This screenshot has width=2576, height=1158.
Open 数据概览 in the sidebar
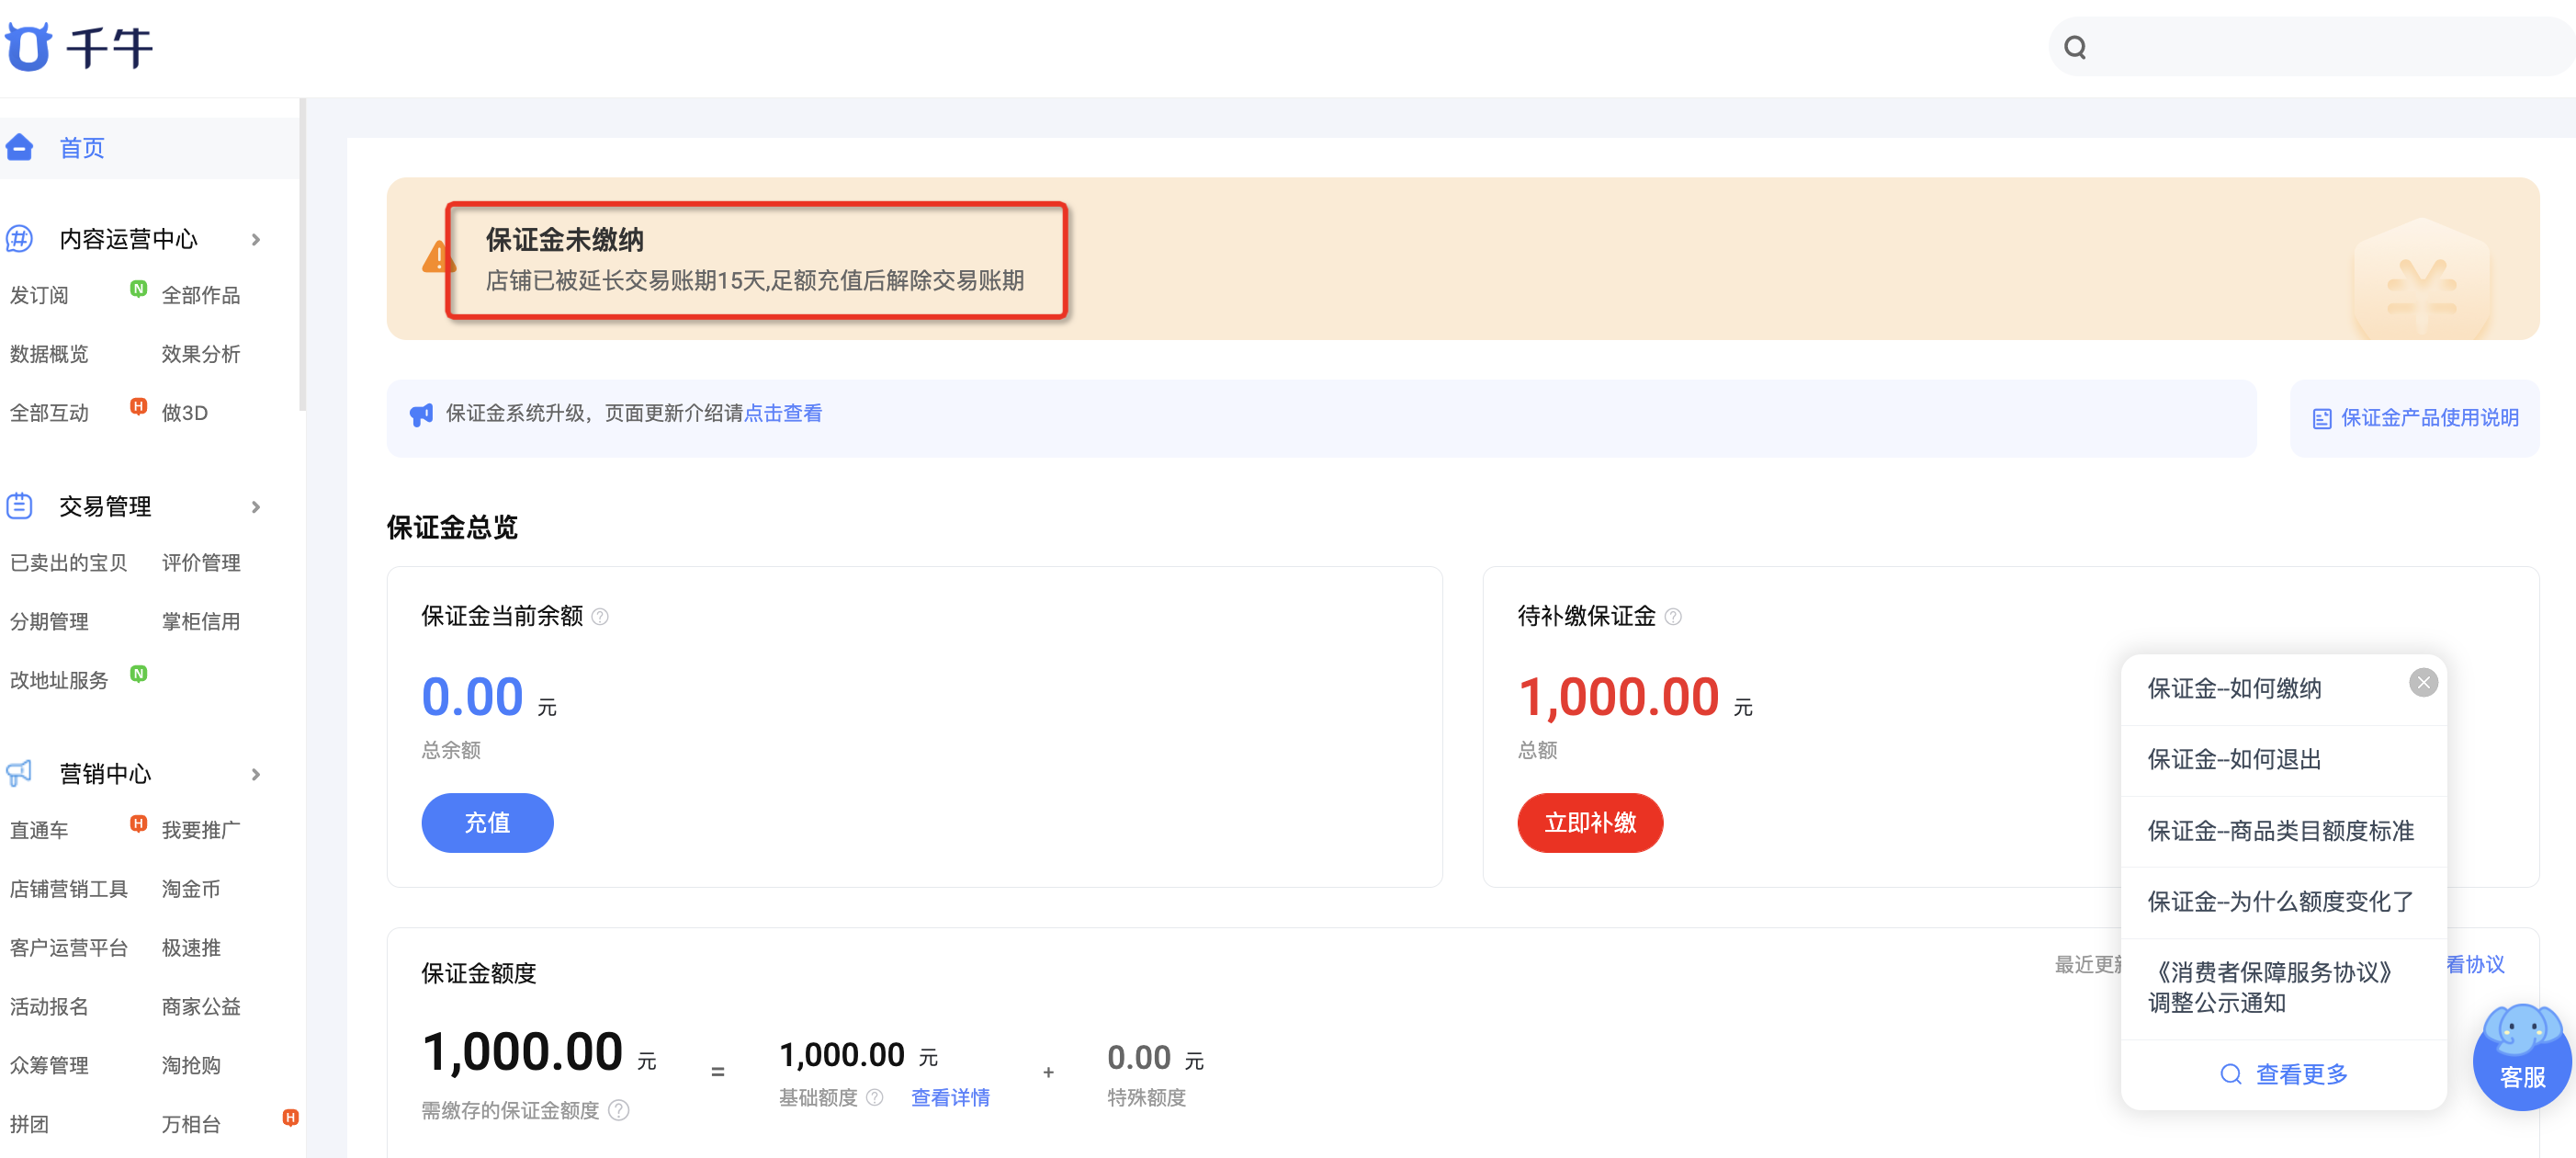tap(49, 354)
